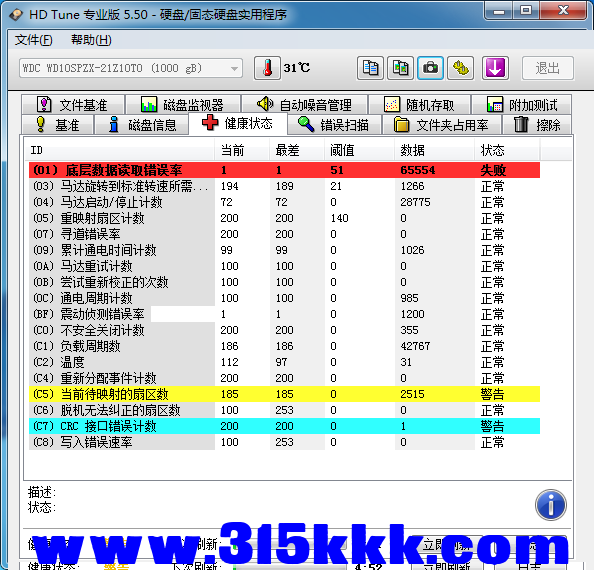The width and height of the screenshot is (594, 570).
Task: Switch to the 随机存取 tab
Action: pos(420,105)
